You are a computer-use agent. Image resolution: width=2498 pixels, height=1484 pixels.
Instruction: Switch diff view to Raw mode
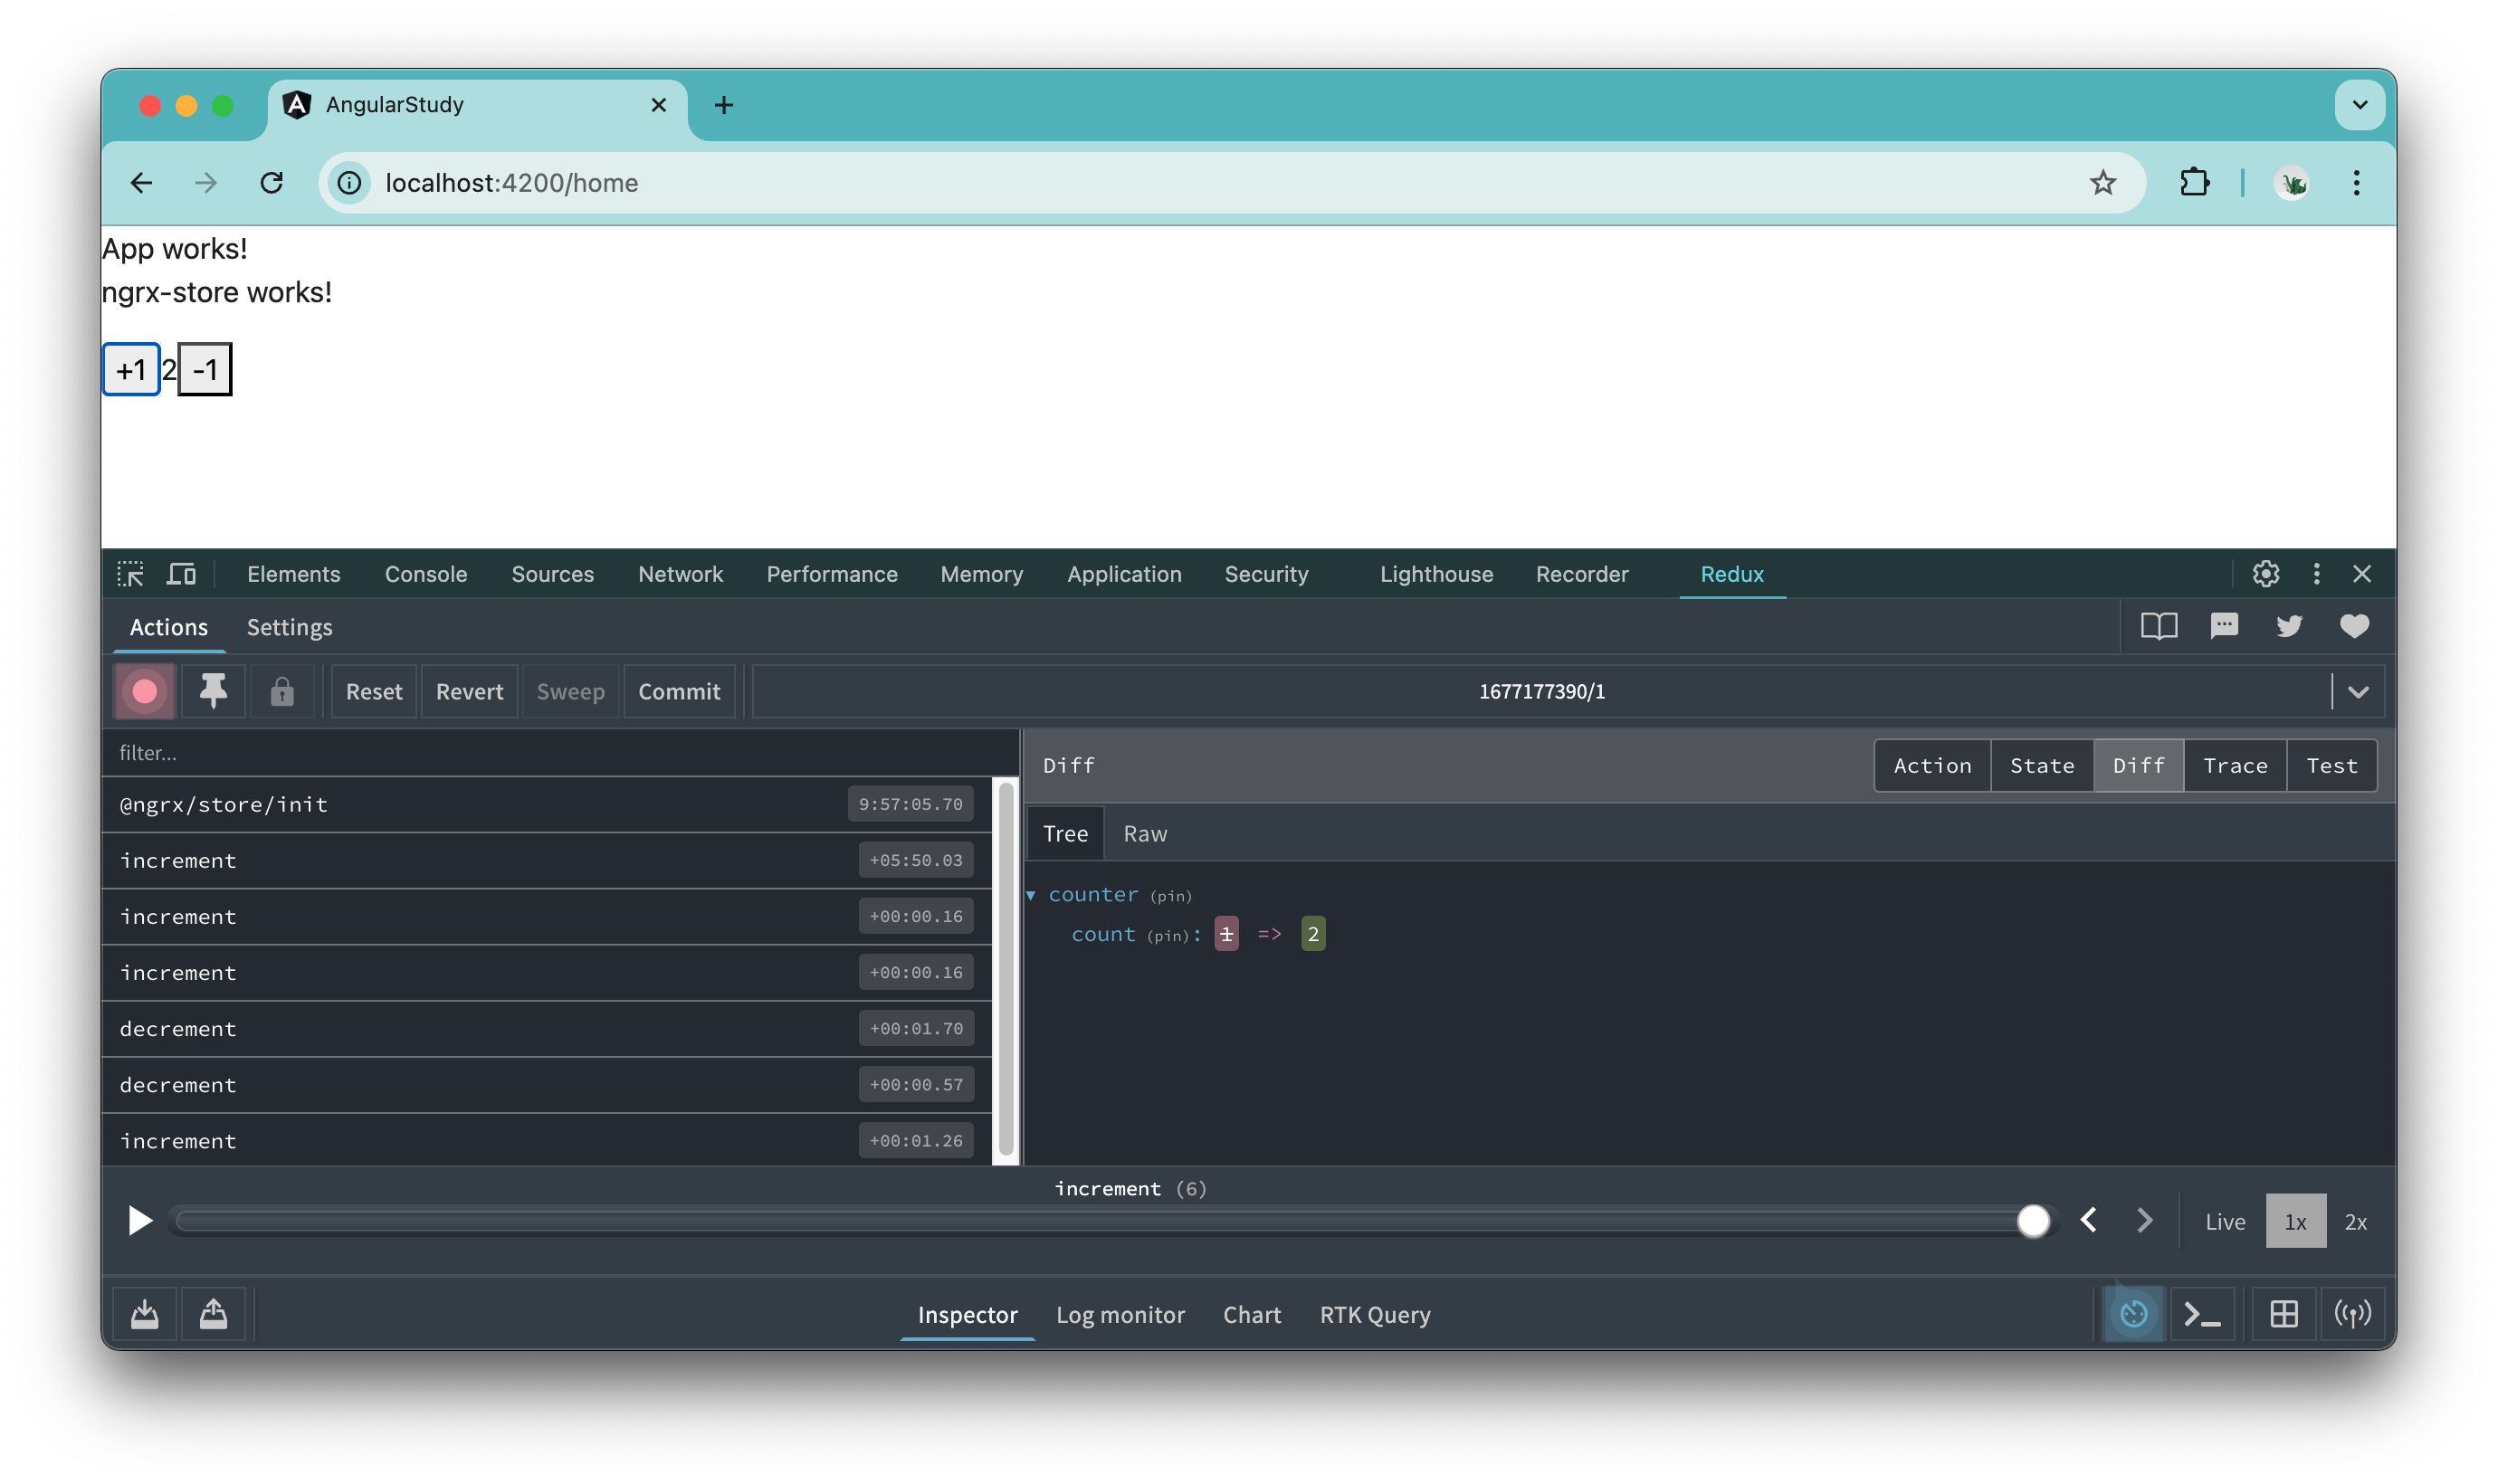click(1144, 832)
